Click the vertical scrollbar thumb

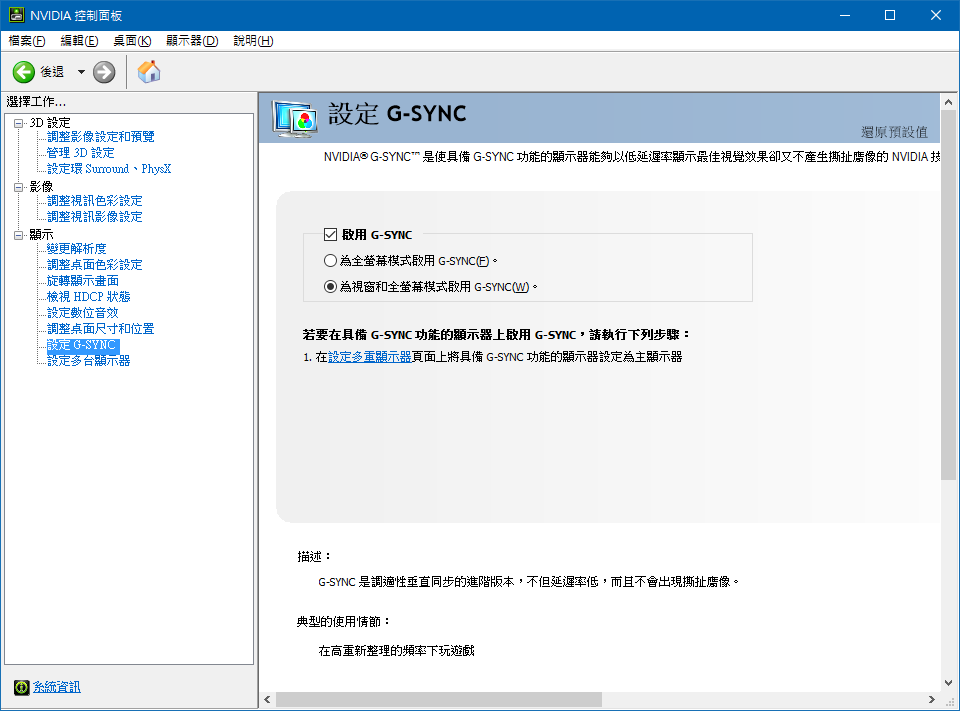pos(948,295)
